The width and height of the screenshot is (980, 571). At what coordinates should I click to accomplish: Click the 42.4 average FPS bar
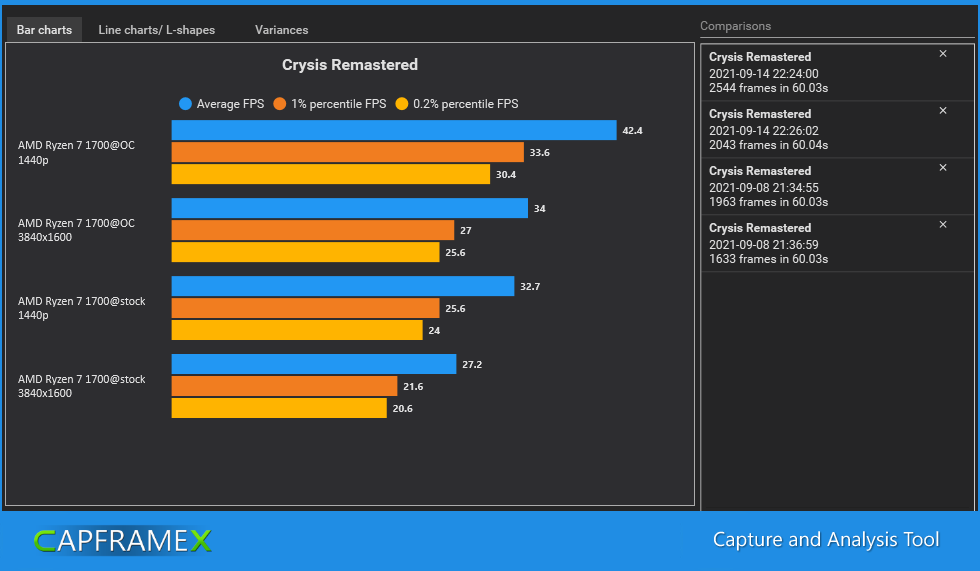pyautogui.click(x=394, y=130)
